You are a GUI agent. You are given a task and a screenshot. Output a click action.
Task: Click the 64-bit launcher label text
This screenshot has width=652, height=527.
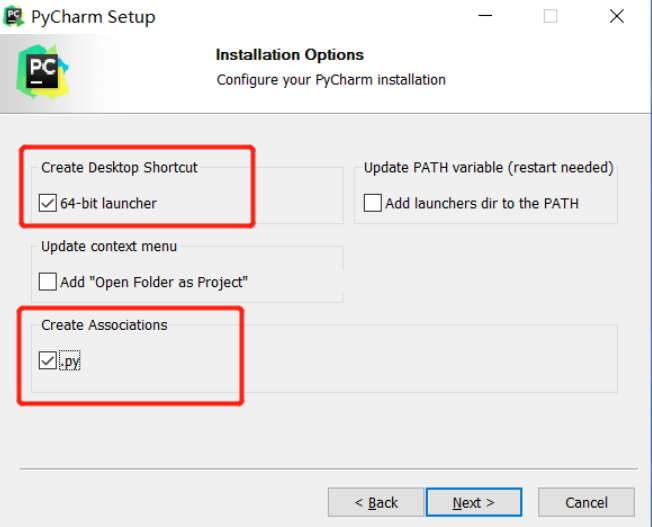pyautogui.click(x=109, y=203)
